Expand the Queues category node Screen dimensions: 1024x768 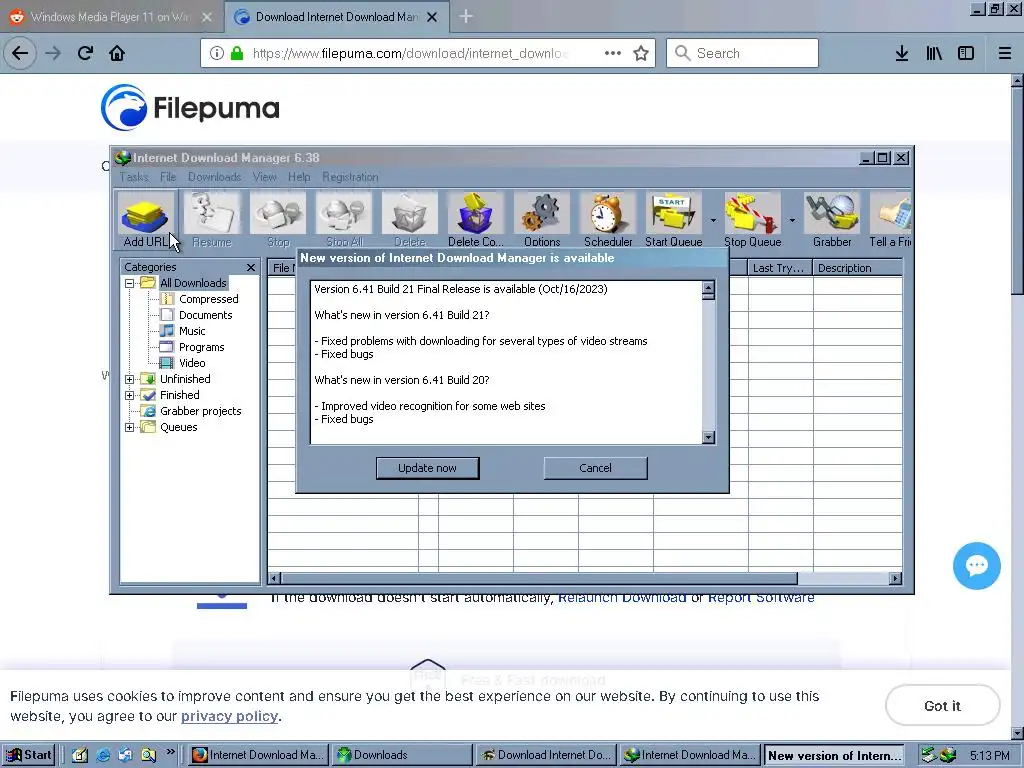129,427
